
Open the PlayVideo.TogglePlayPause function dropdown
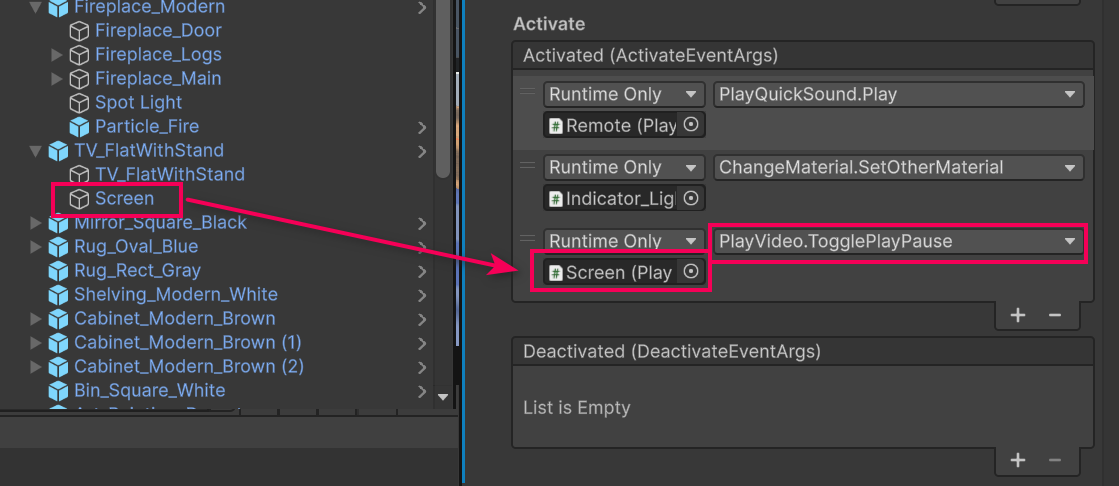click(x=897, y=241)
